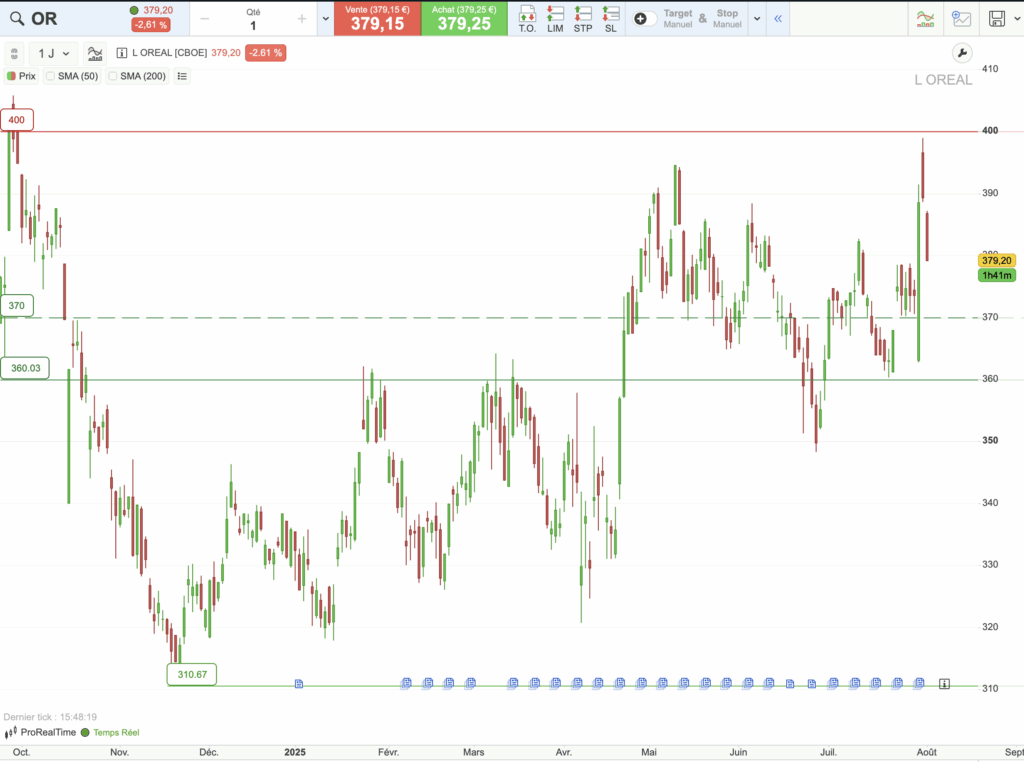Click the Qté quantity field

tap(253, 20)
